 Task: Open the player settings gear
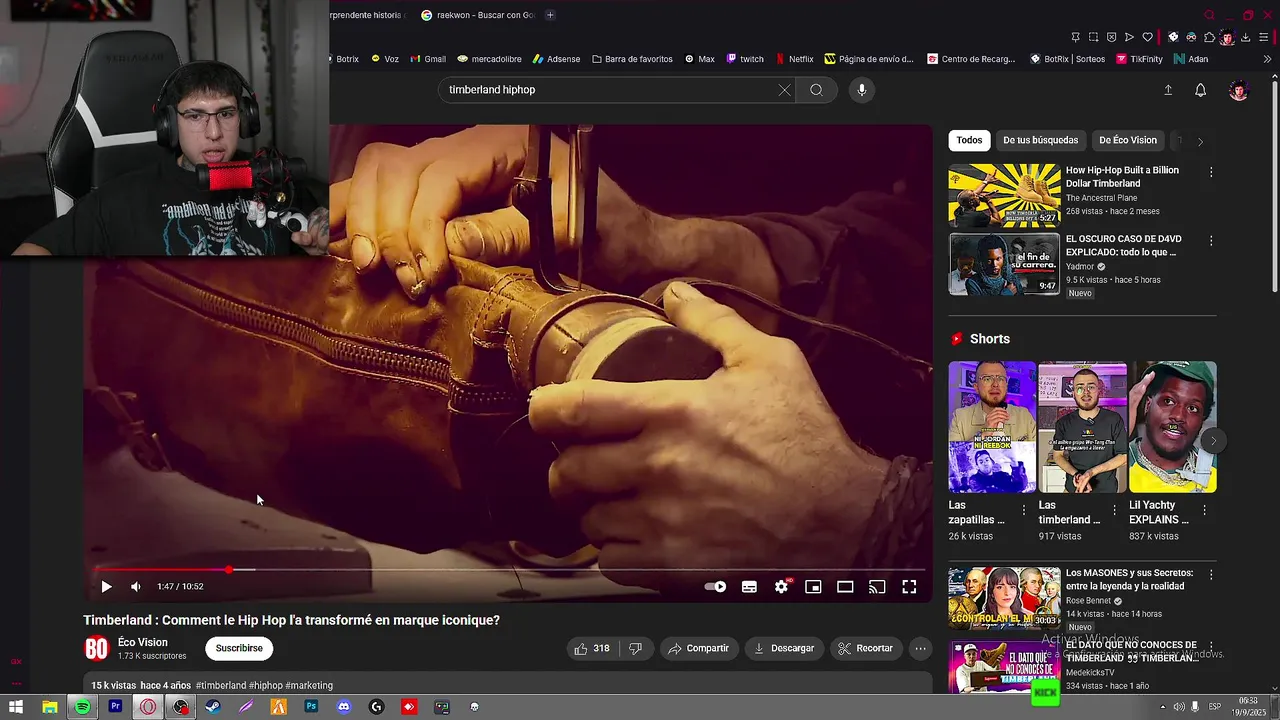[781, 587]
